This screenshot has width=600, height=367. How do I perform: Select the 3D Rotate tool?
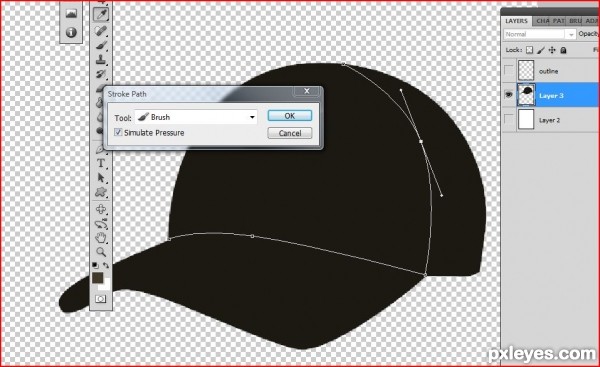click(x=101, y=209)
